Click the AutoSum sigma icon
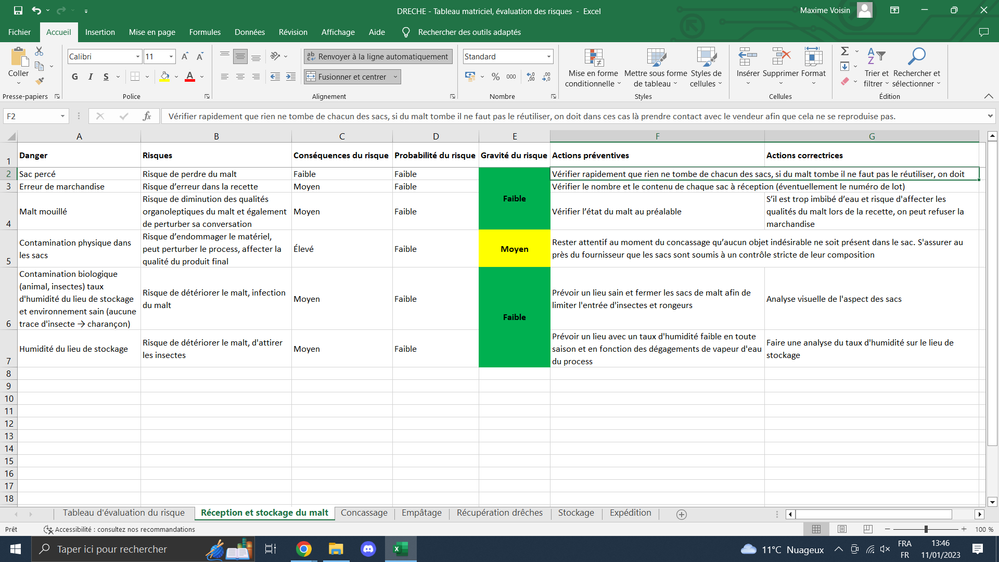This screenshot has height=562, width=999. (x=845, y=52)
